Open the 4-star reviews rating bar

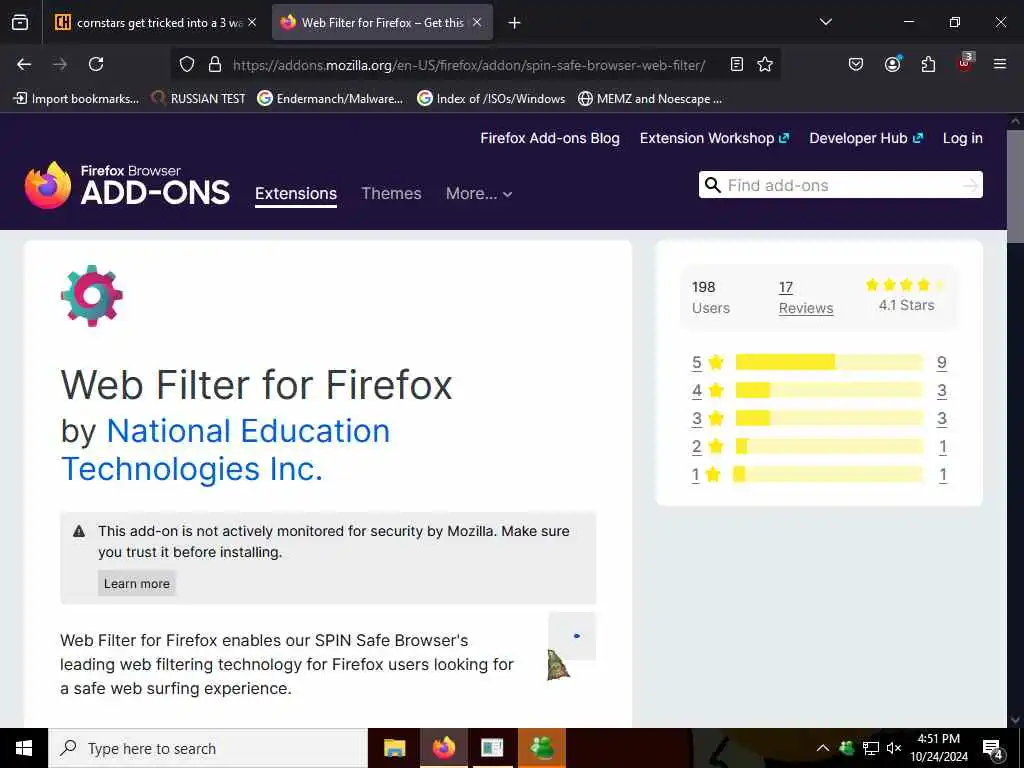point(829,390)
